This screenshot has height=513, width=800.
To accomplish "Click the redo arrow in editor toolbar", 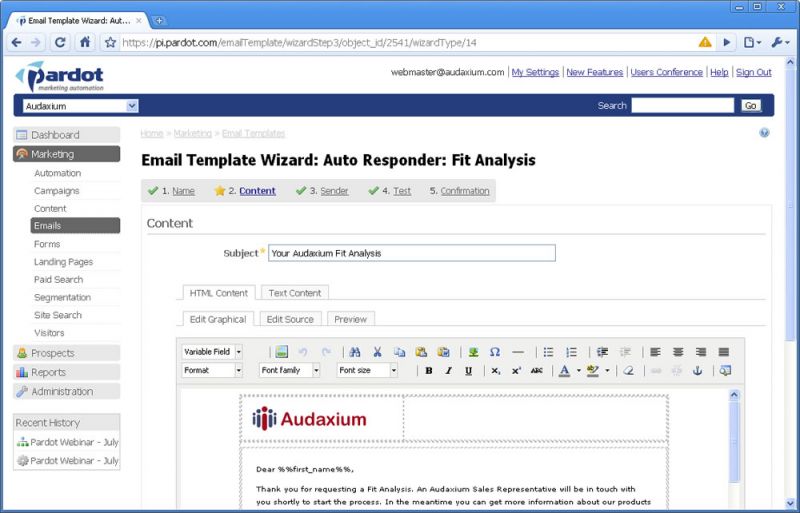I will click(326, 352).
